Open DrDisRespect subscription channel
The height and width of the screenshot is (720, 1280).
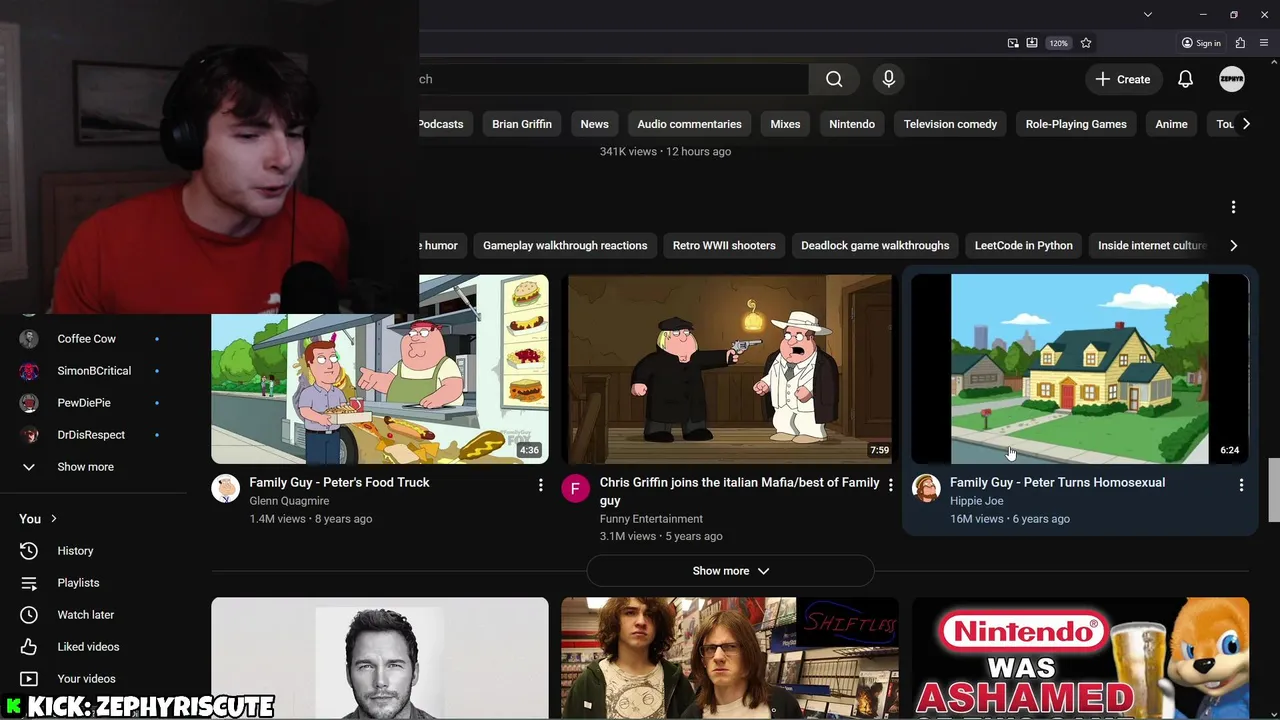click(93, 435)
